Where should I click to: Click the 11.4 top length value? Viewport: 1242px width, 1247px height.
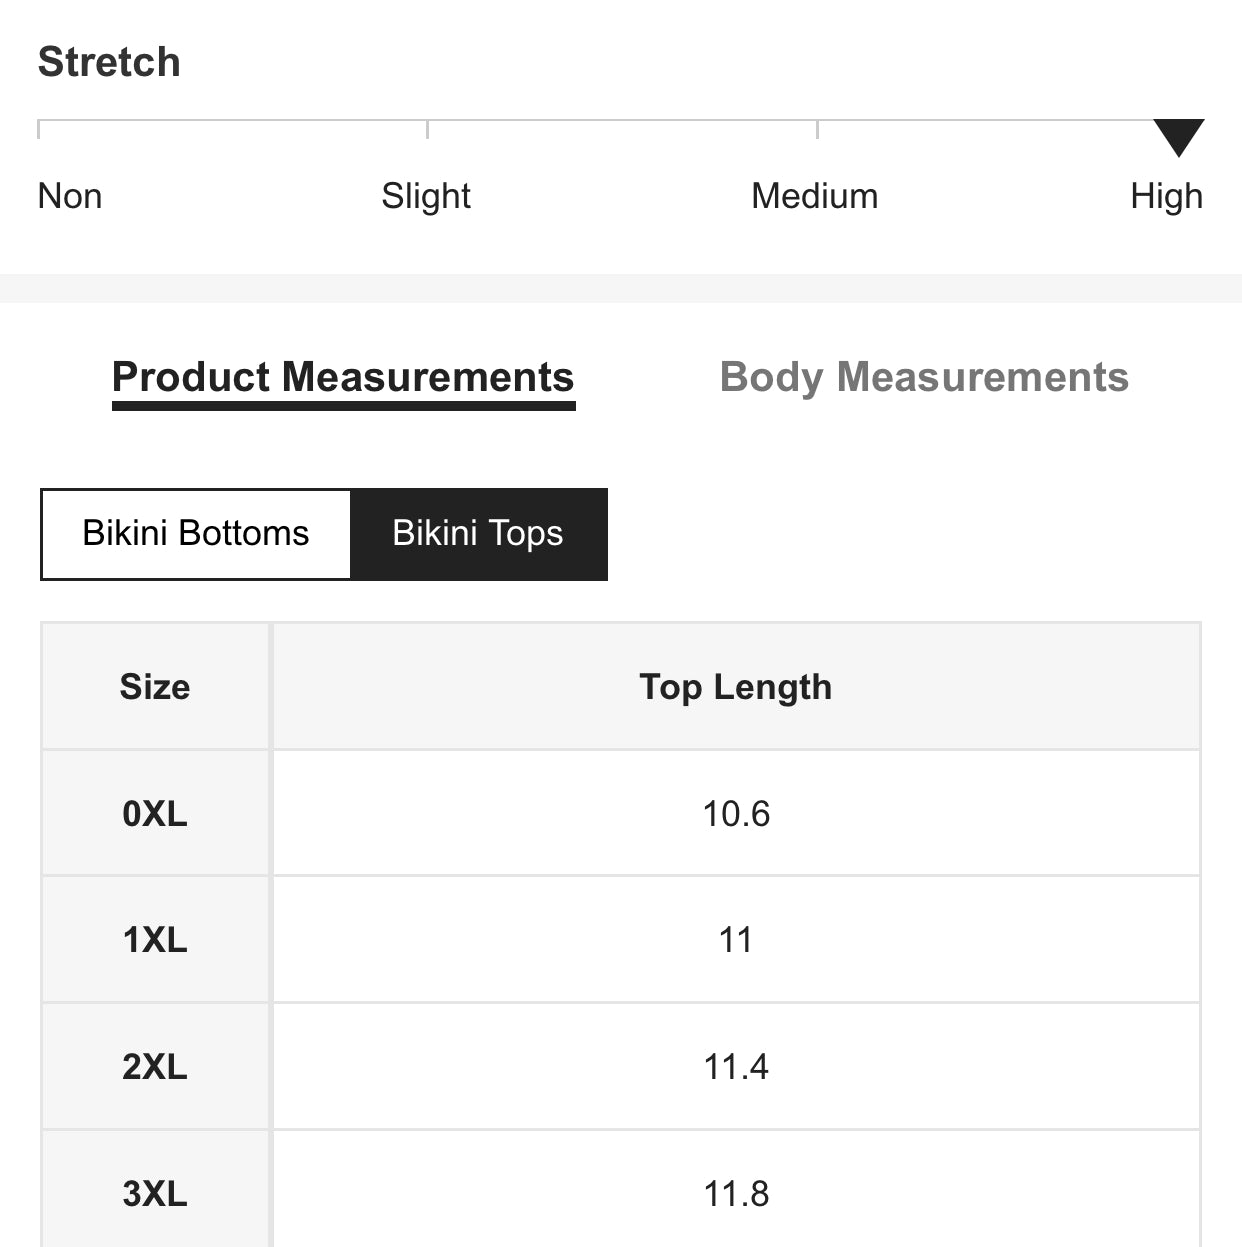pyautogui.click(x=736, y=1067)
